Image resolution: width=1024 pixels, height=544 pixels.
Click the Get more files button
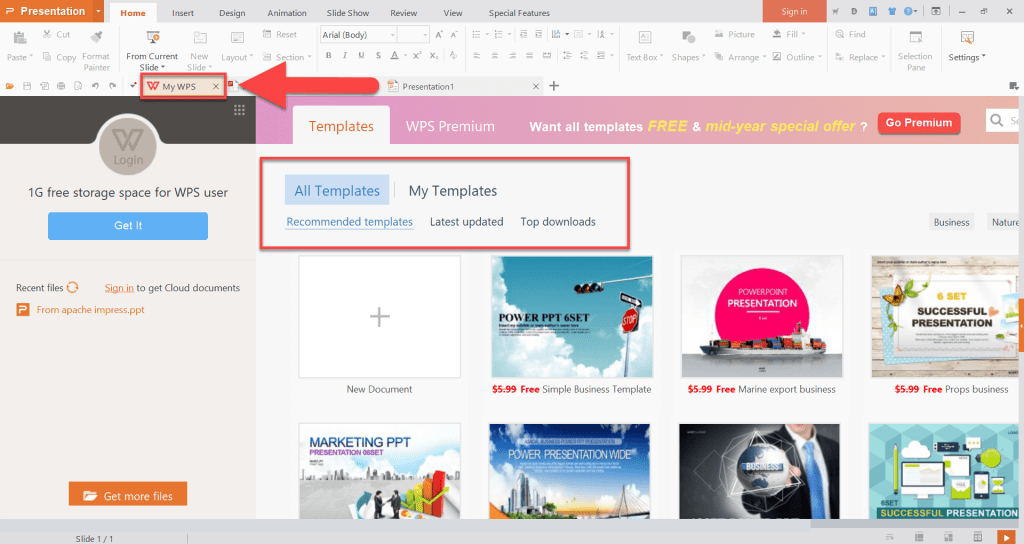[x=128, y=496]
